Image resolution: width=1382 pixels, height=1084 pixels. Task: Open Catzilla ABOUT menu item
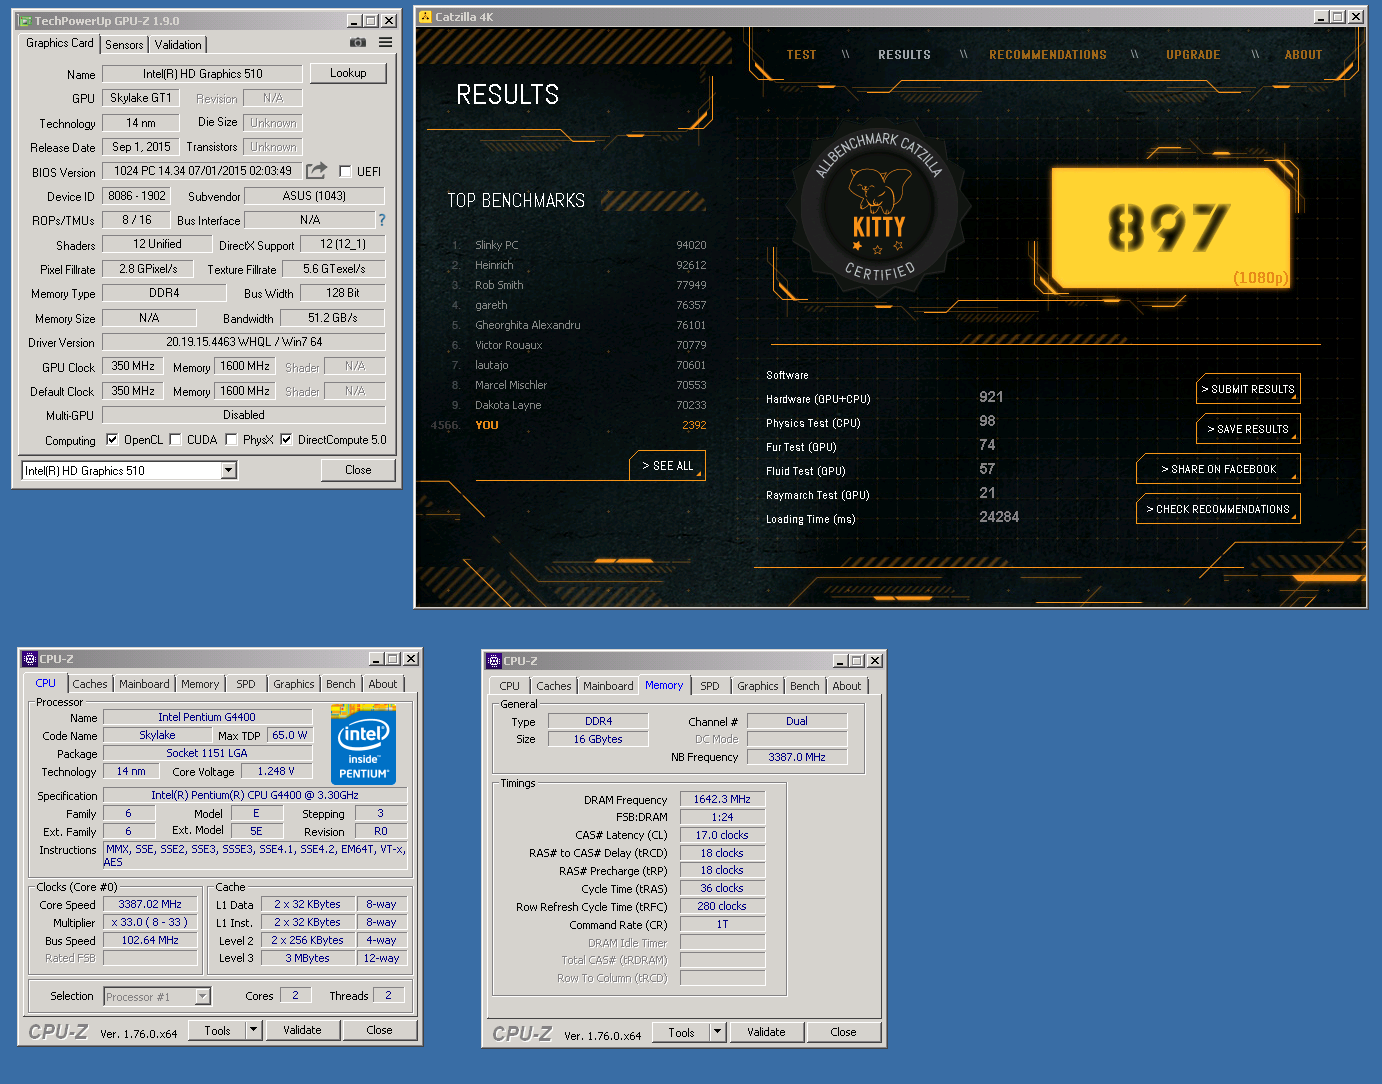tap(1303, 55)
